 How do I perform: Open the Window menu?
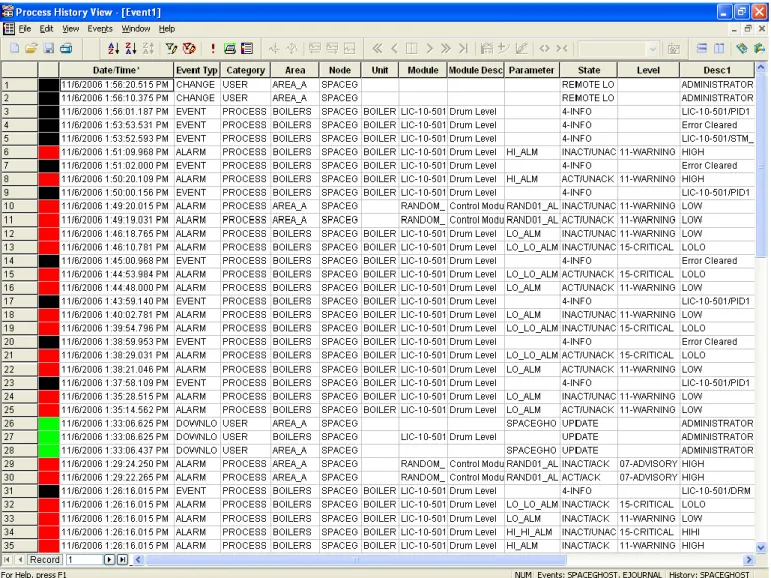(136, 29)
